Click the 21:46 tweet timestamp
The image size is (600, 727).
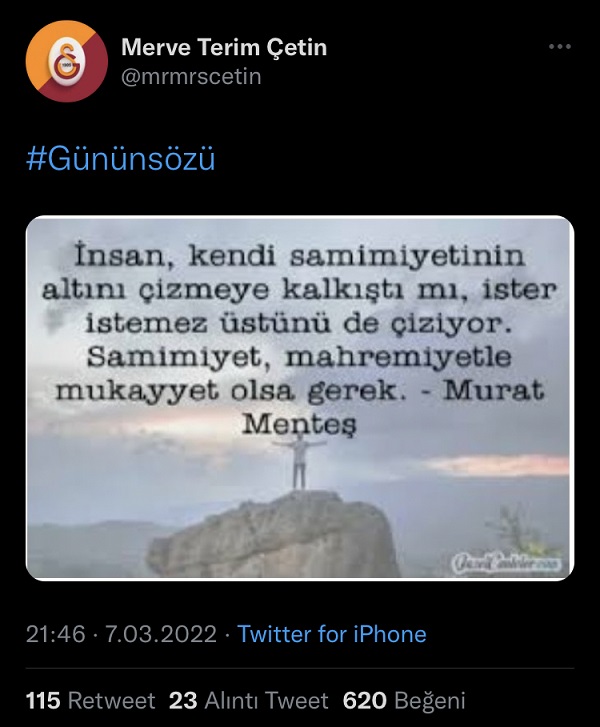click(x=56, y=634)
